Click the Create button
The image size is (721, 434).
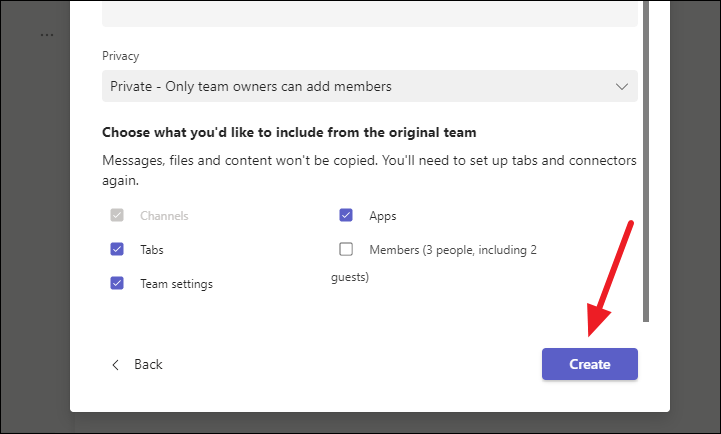point(589,364)
